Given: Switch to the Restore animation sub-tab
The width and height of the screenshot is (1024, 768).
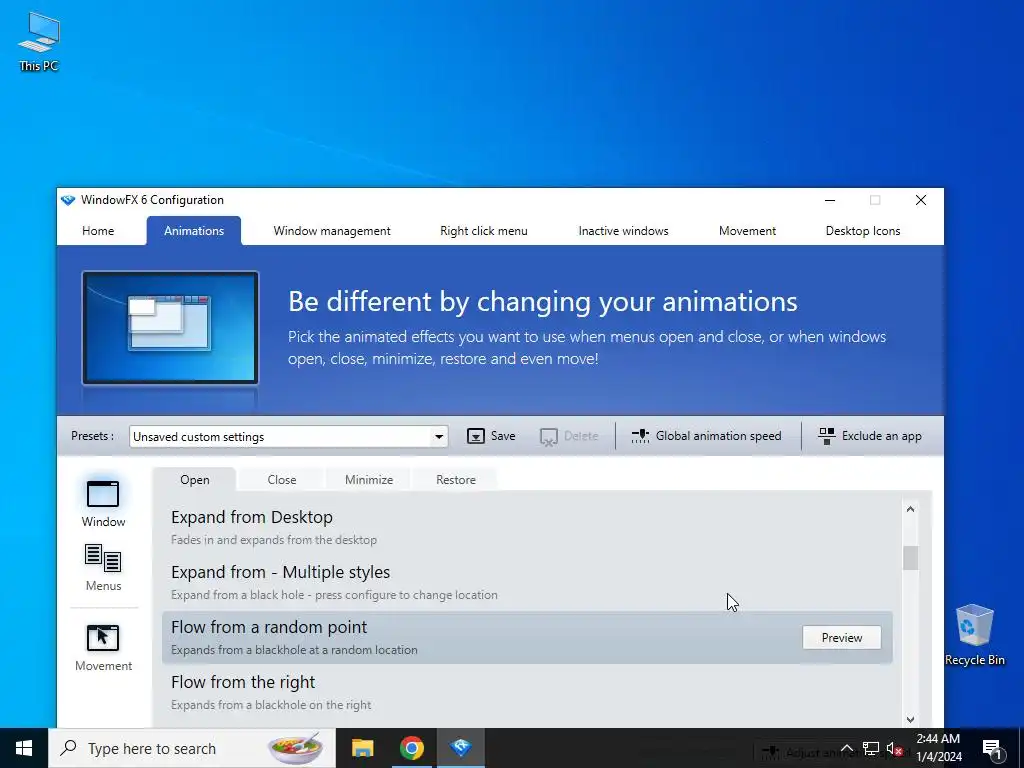Looking at the screenshot, I should [456, 479].
